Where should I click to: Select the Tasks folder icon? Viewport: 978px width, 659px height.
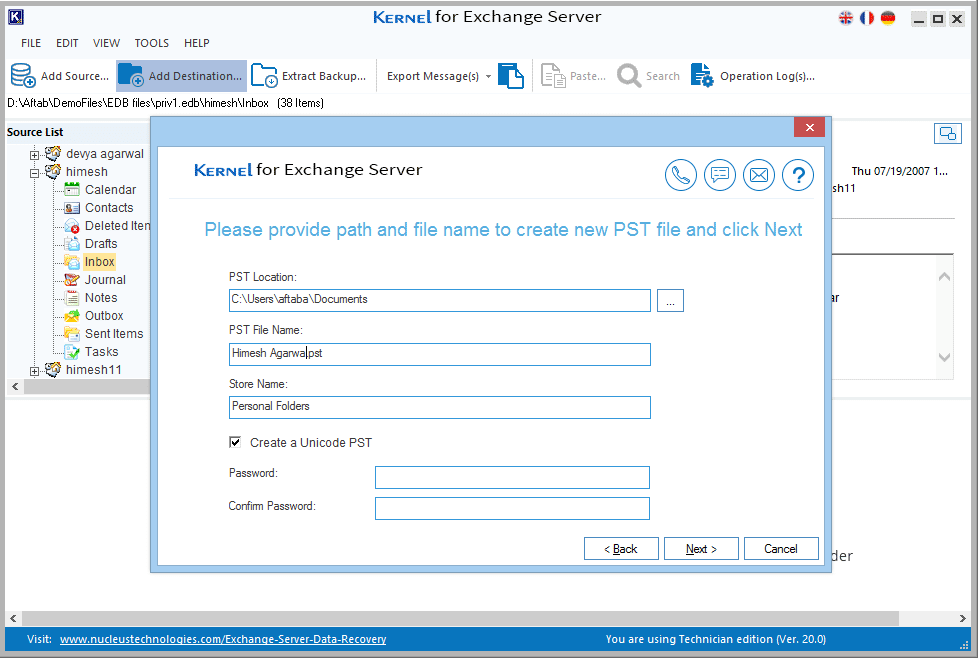click(x=72, y=352)
